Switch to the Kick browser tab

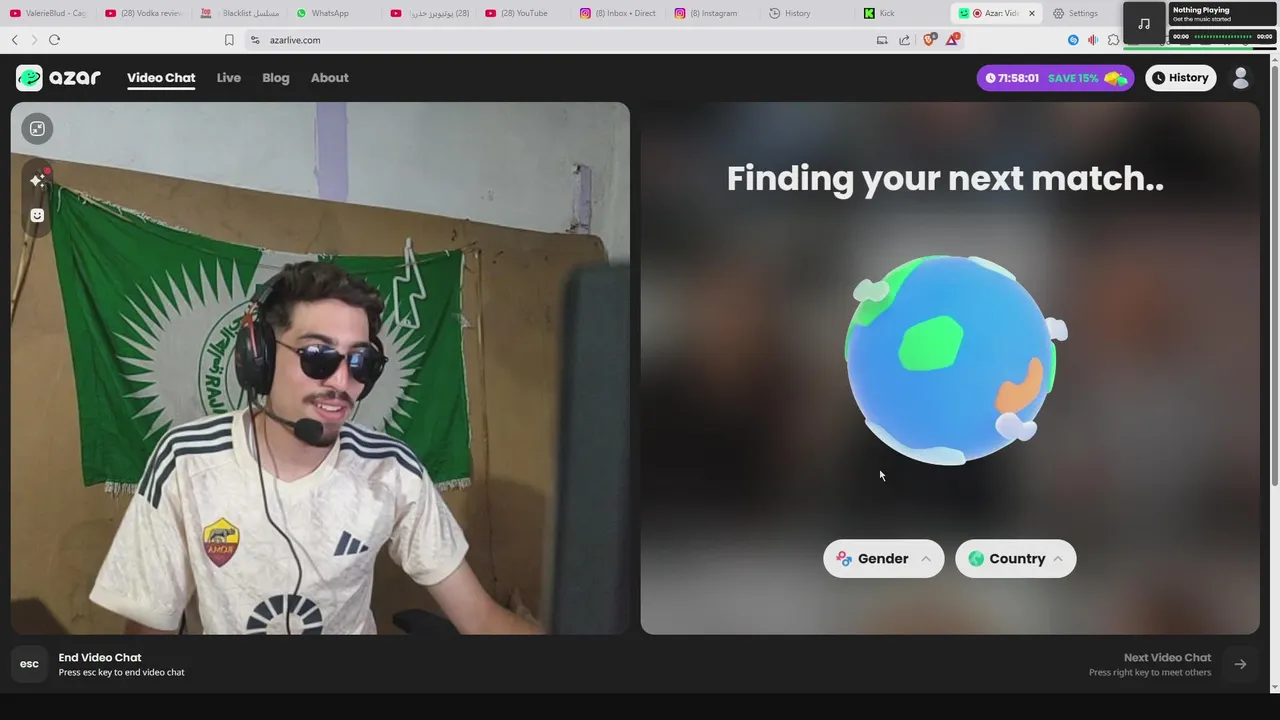(903, 13)
